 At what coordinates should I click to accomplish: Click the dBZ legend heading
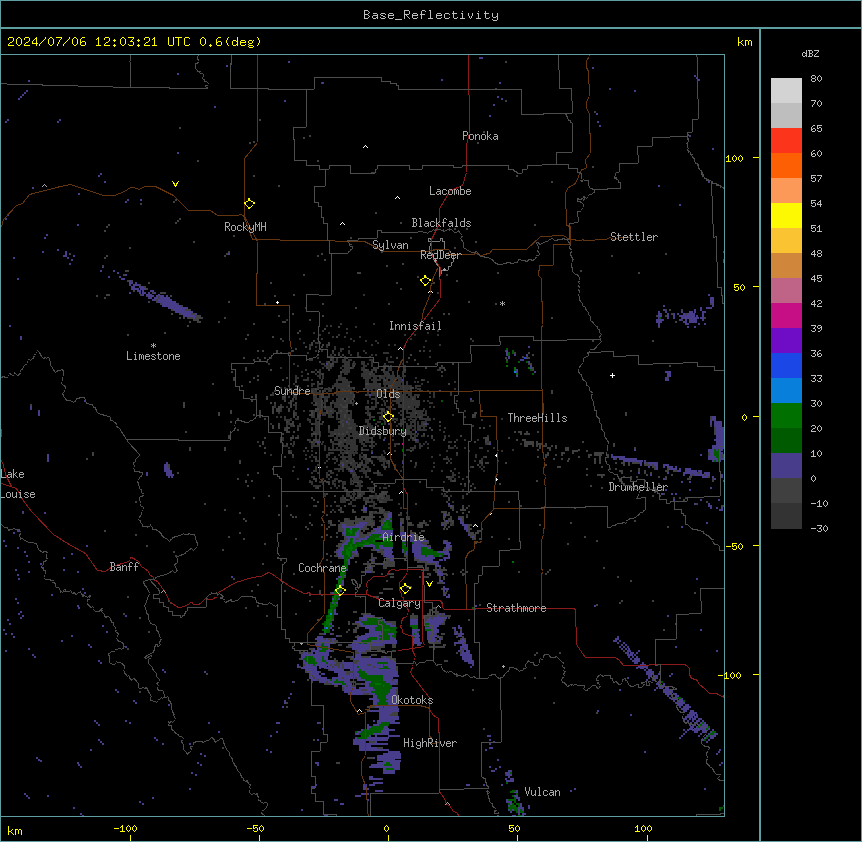(x=810, y=53)
